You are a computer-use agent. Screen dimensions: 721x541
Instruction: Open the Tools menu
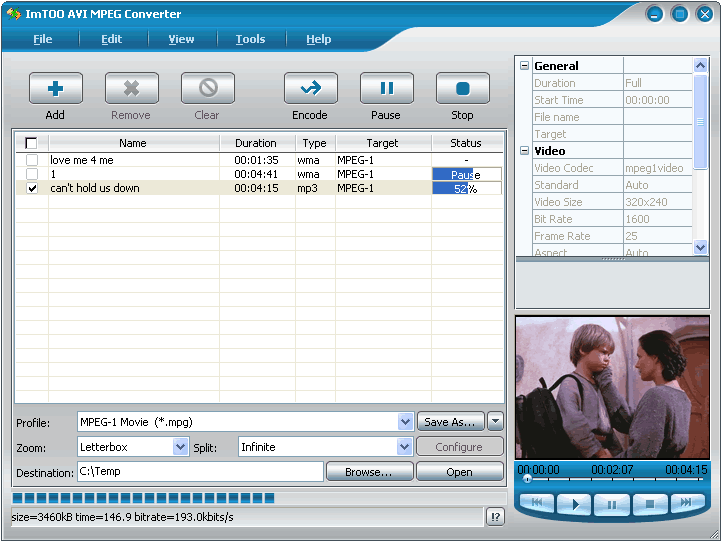coord(250,39)
